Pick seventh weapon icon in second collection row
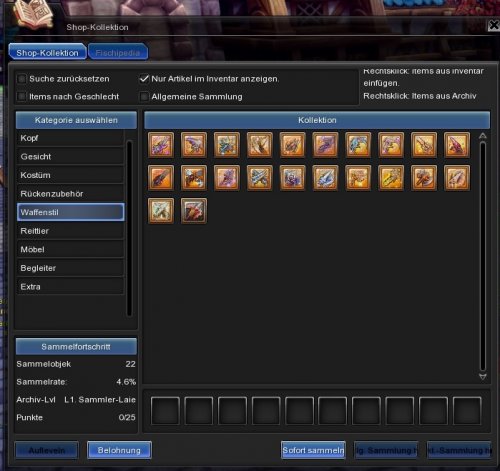Image resolution: width=500 pixels, height=471 pixels. tap(358, 178)
